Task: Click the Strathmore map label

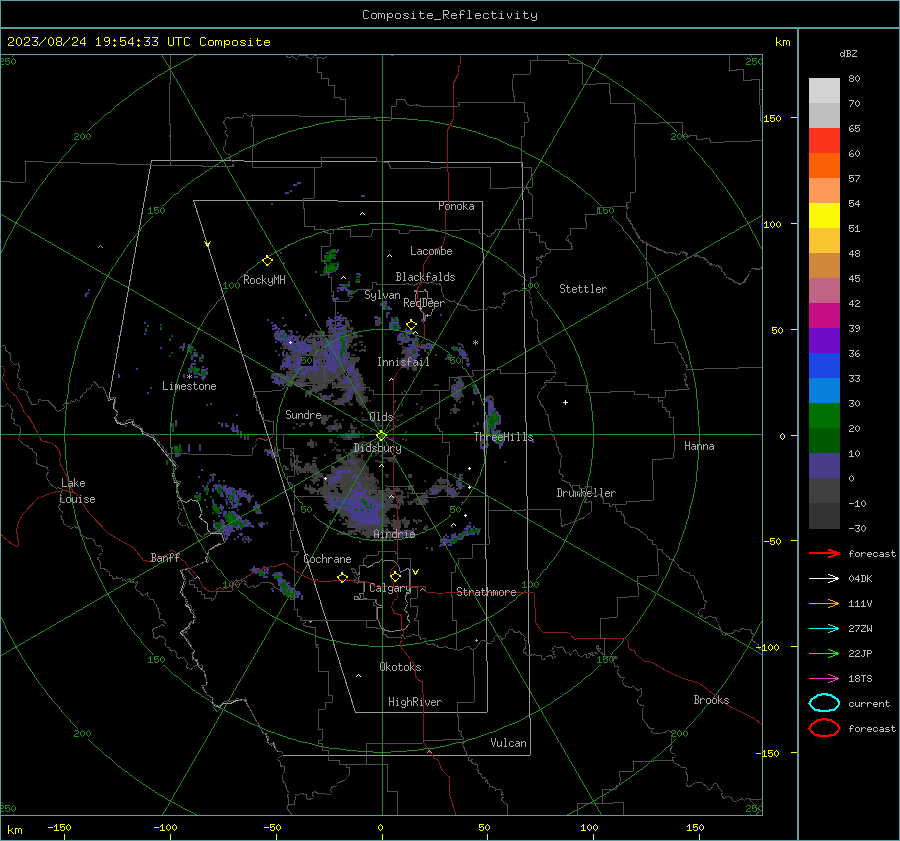Action: [486, 592]
